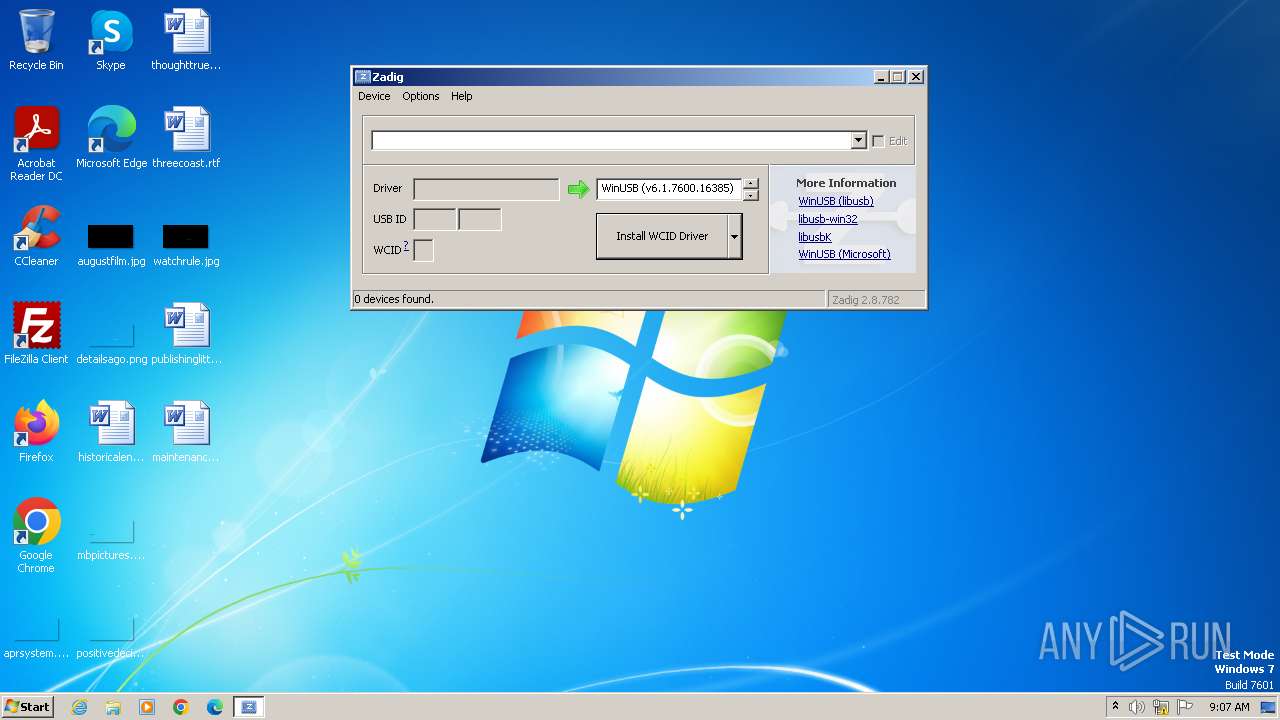The height and width of the screenshot is (720, 1280).
Task: Open the network tray icon
Action: pos(1161,707)
